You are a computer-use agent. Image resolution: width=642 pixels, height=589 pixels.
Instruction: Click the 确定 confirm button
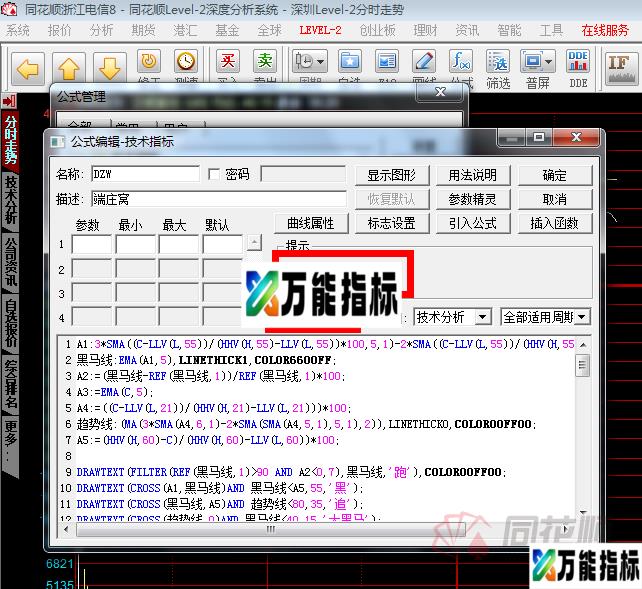pyautogui.click(x=555, y=175)
